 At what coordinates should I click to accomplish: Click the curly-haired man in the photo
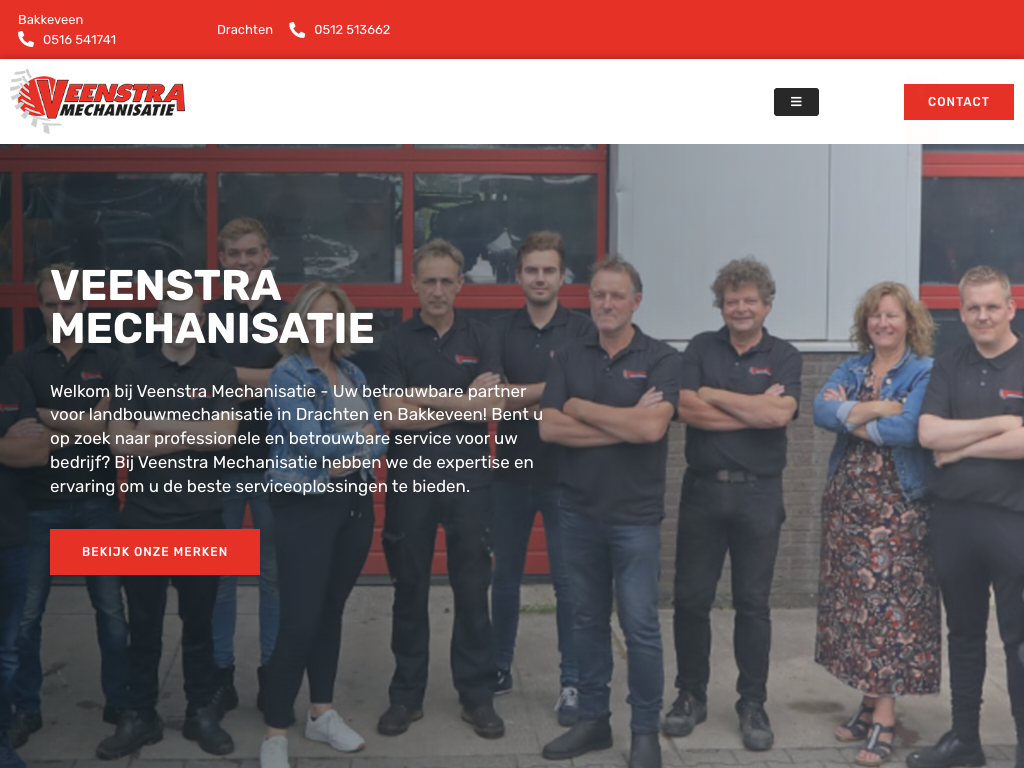[741, 496]
